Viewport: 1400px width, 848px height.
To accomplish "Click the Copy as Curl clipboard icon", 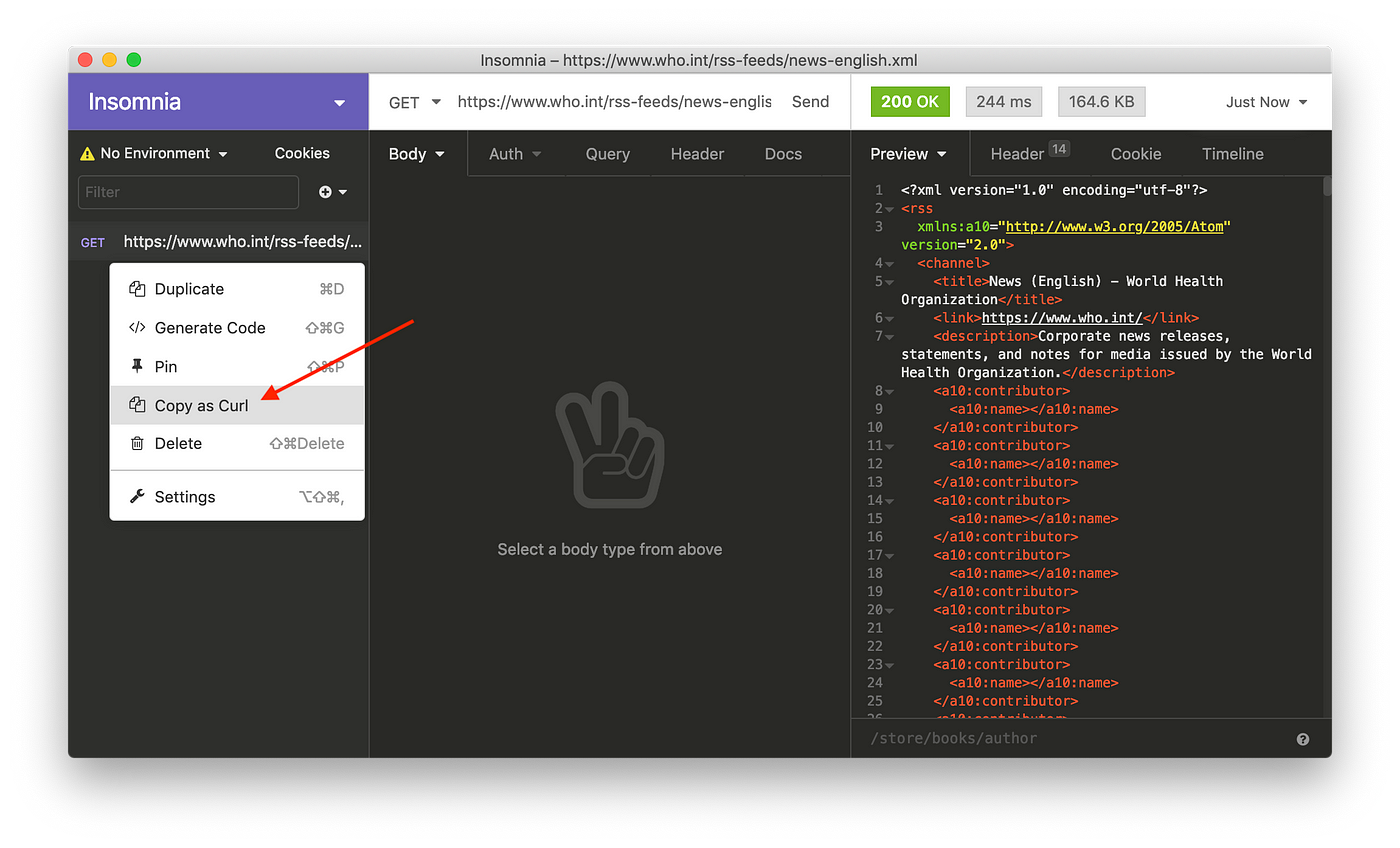I will [137, 405].
